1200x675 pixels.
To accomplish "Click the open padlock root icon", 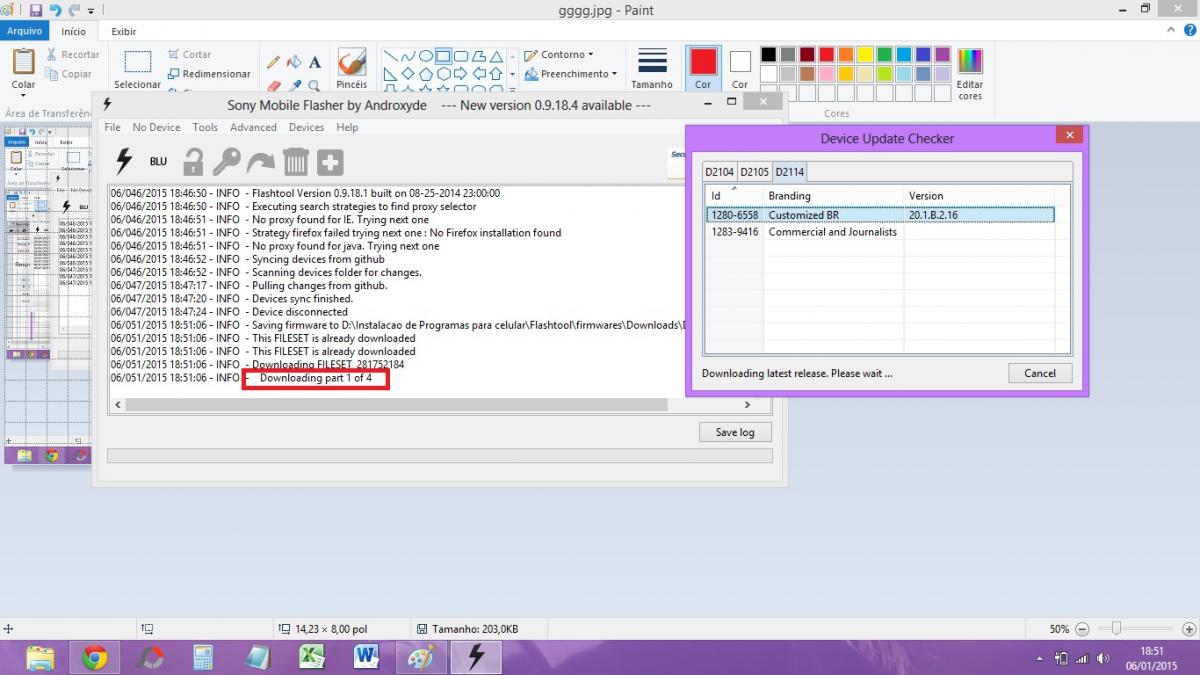I will (193, 161).
